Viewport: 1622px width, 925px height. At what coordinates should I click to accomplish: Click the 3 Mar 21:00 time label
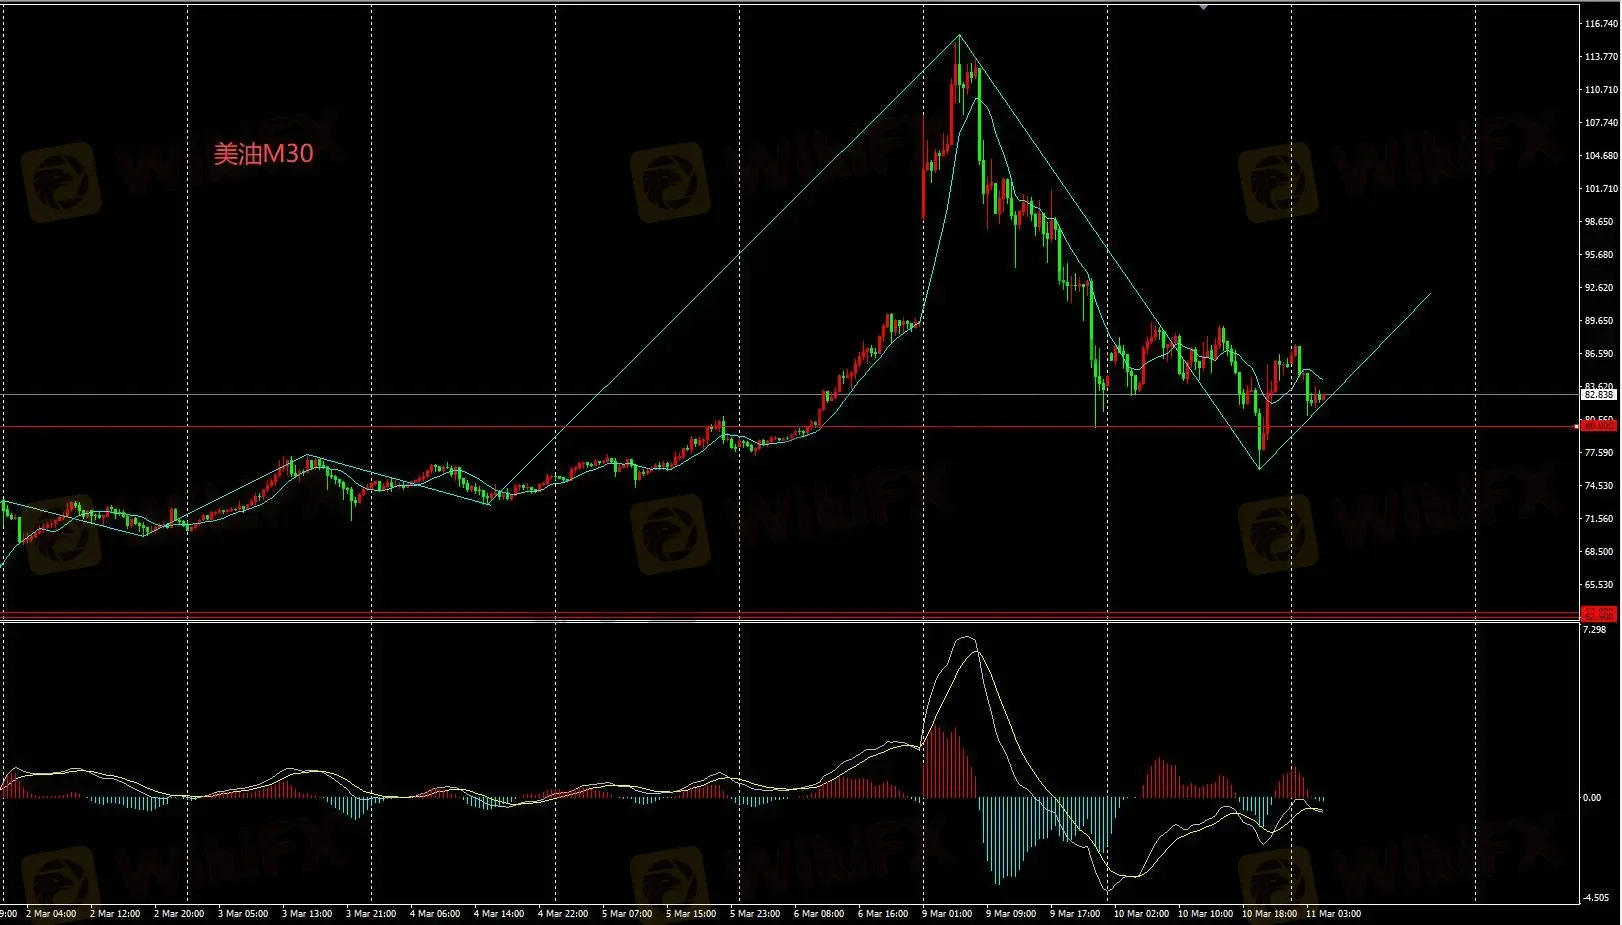(371, 914)
